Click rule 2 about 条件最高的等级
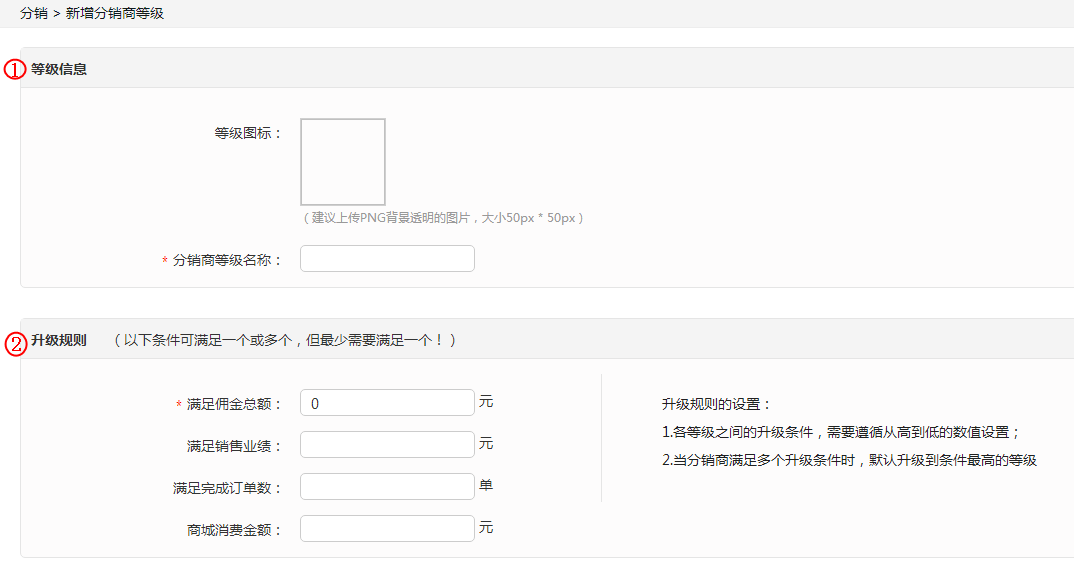1074x561 pixels. (849, 460)
